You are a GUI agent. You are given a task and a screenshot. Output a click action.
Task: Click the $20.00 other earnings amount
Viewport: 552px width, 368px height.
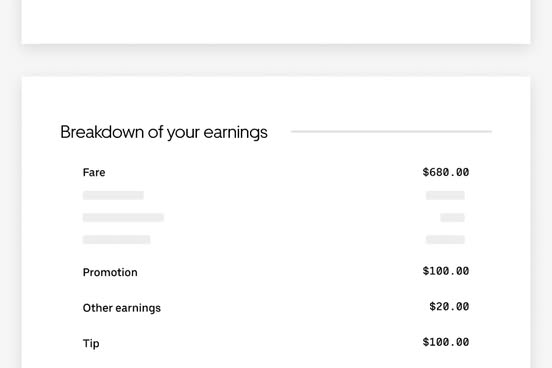pyautogui.click(x=449, y=307)
